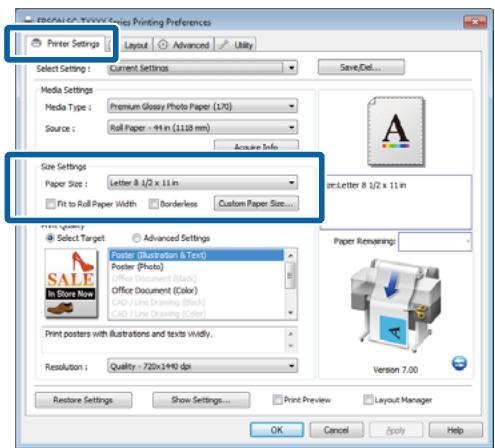Enable Fit to Roll Paper Width
The width and height of the screenshot is (495, 448).
click(x=51, y=204)
